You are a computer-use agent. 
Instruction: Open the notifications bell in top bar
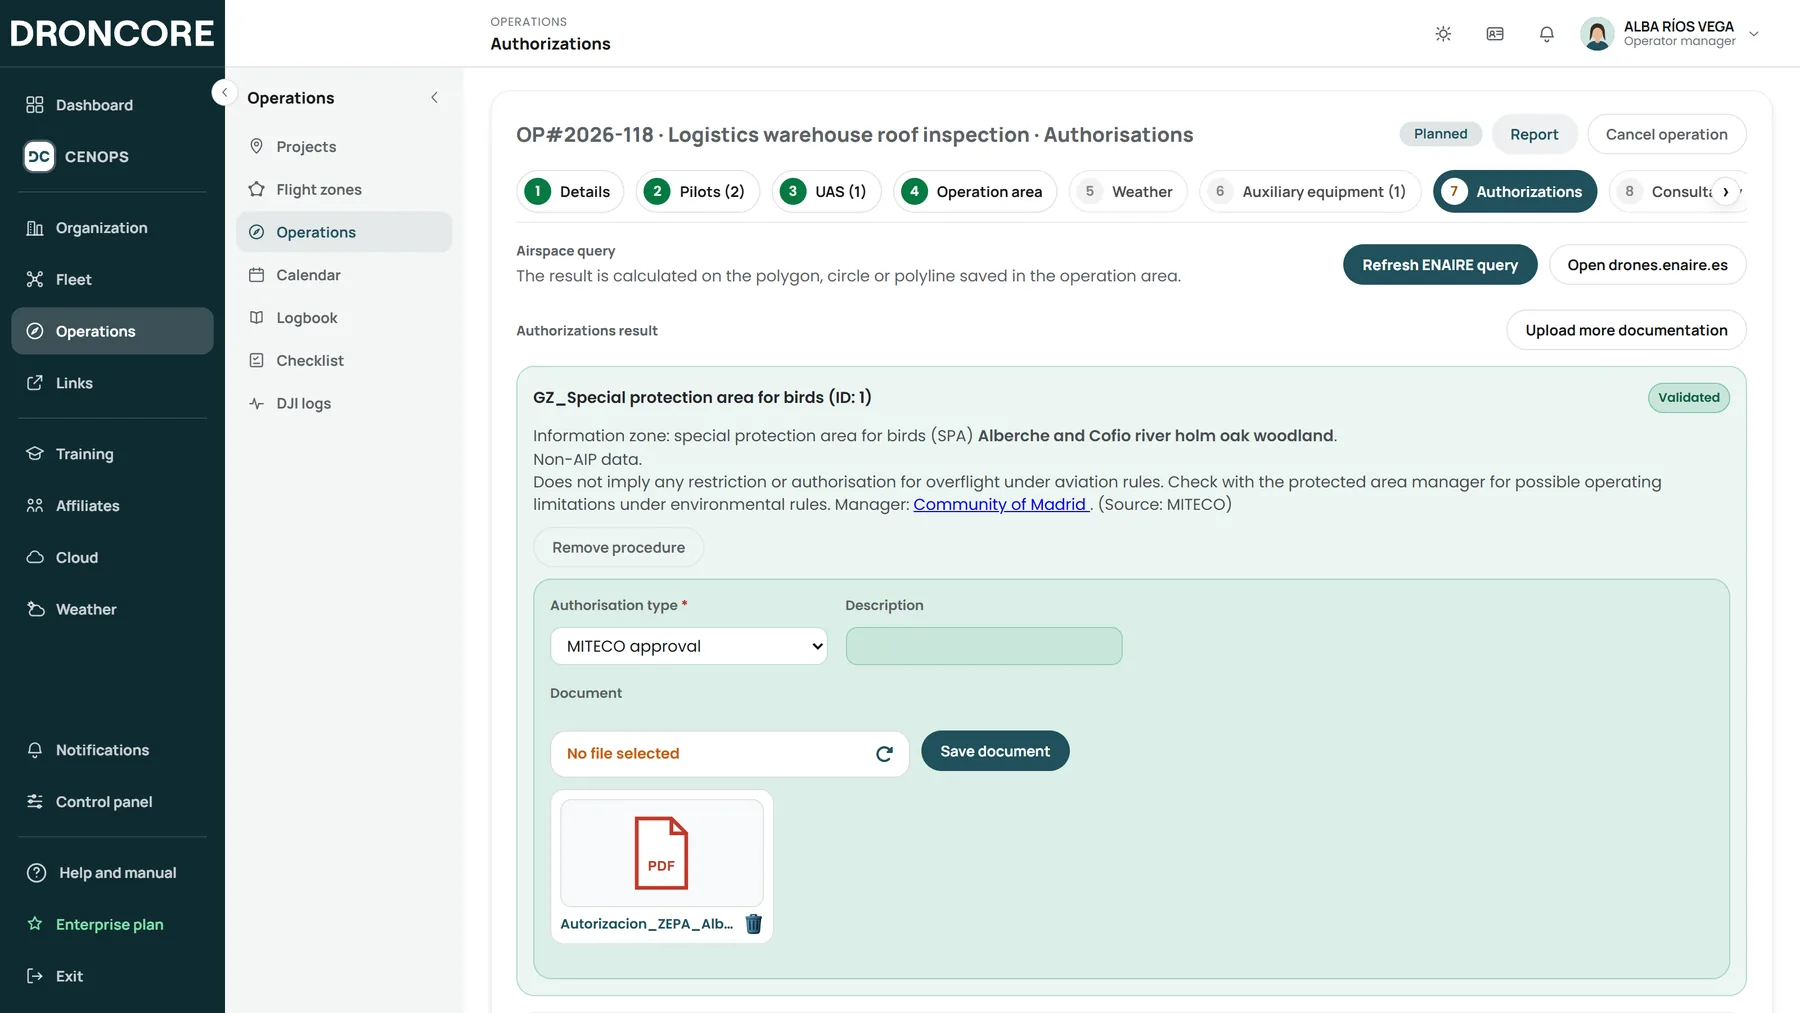[x=1547, y=34]
